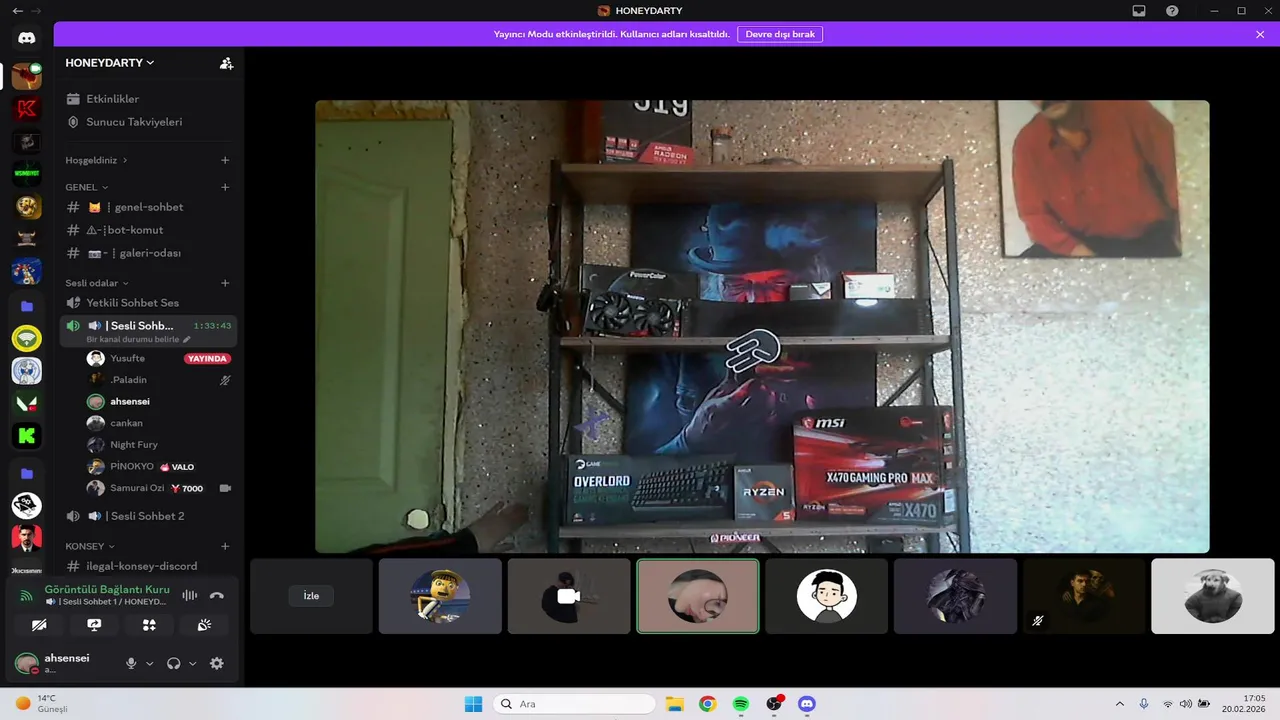Mute the microphone
The image size is (1280, 720).
130,663
